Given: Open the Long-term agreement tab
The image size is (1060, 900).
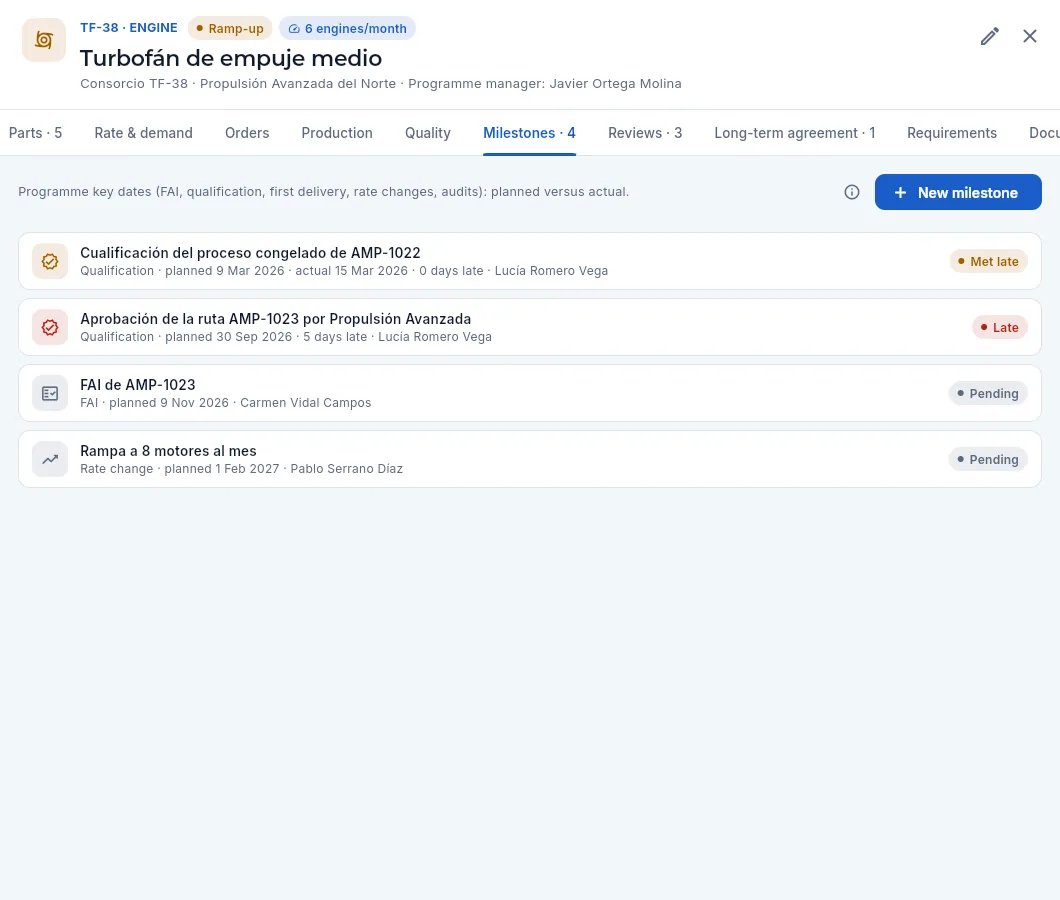Looking at the screenshot, I should pyautogui.click(x=795, y=133).
